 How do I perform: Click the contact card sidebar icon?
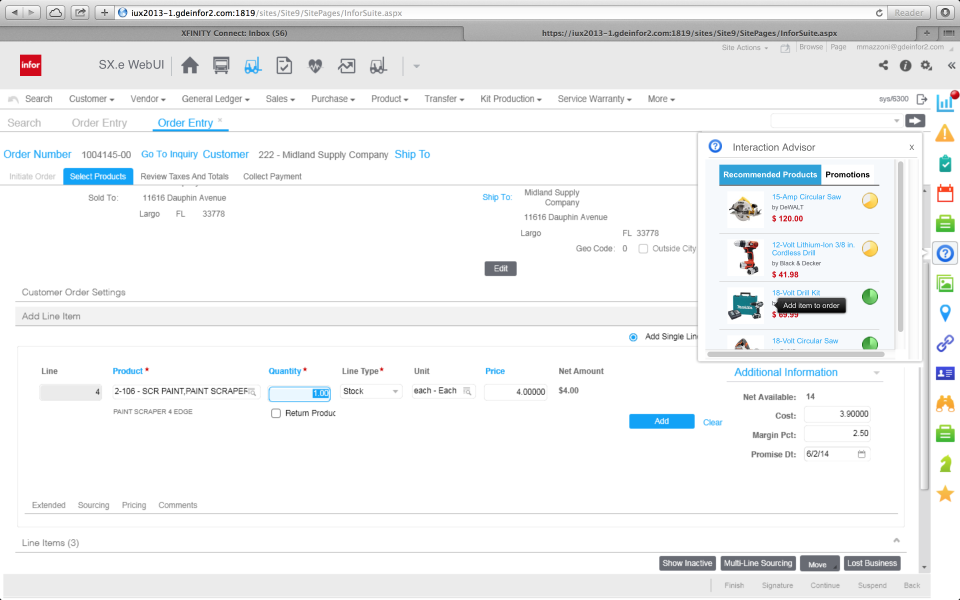[945, 373]
